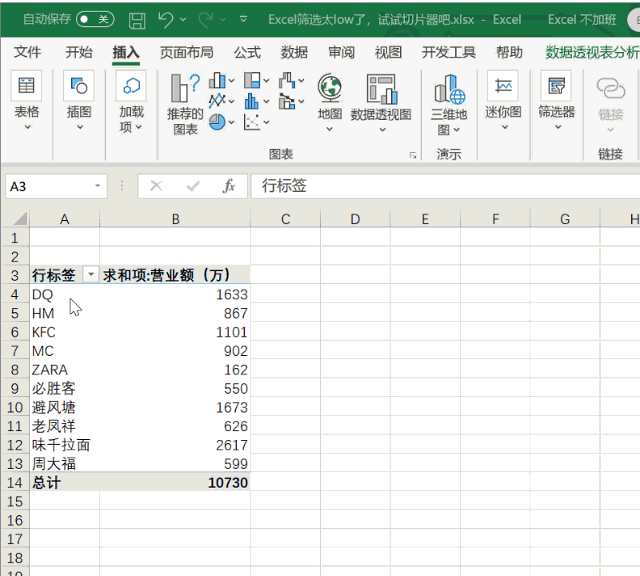Expand the 插图 dropdown arrow
This screenshot has width=640, height=576.
[x=80, y=127]
